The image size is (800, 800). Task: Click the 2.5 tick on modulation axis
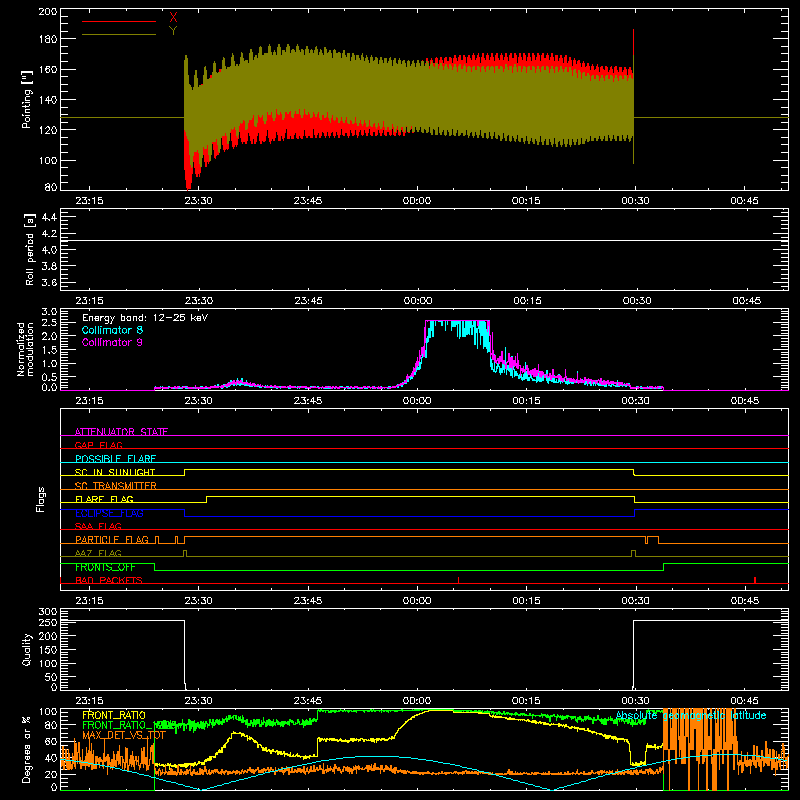click(49, 322)
